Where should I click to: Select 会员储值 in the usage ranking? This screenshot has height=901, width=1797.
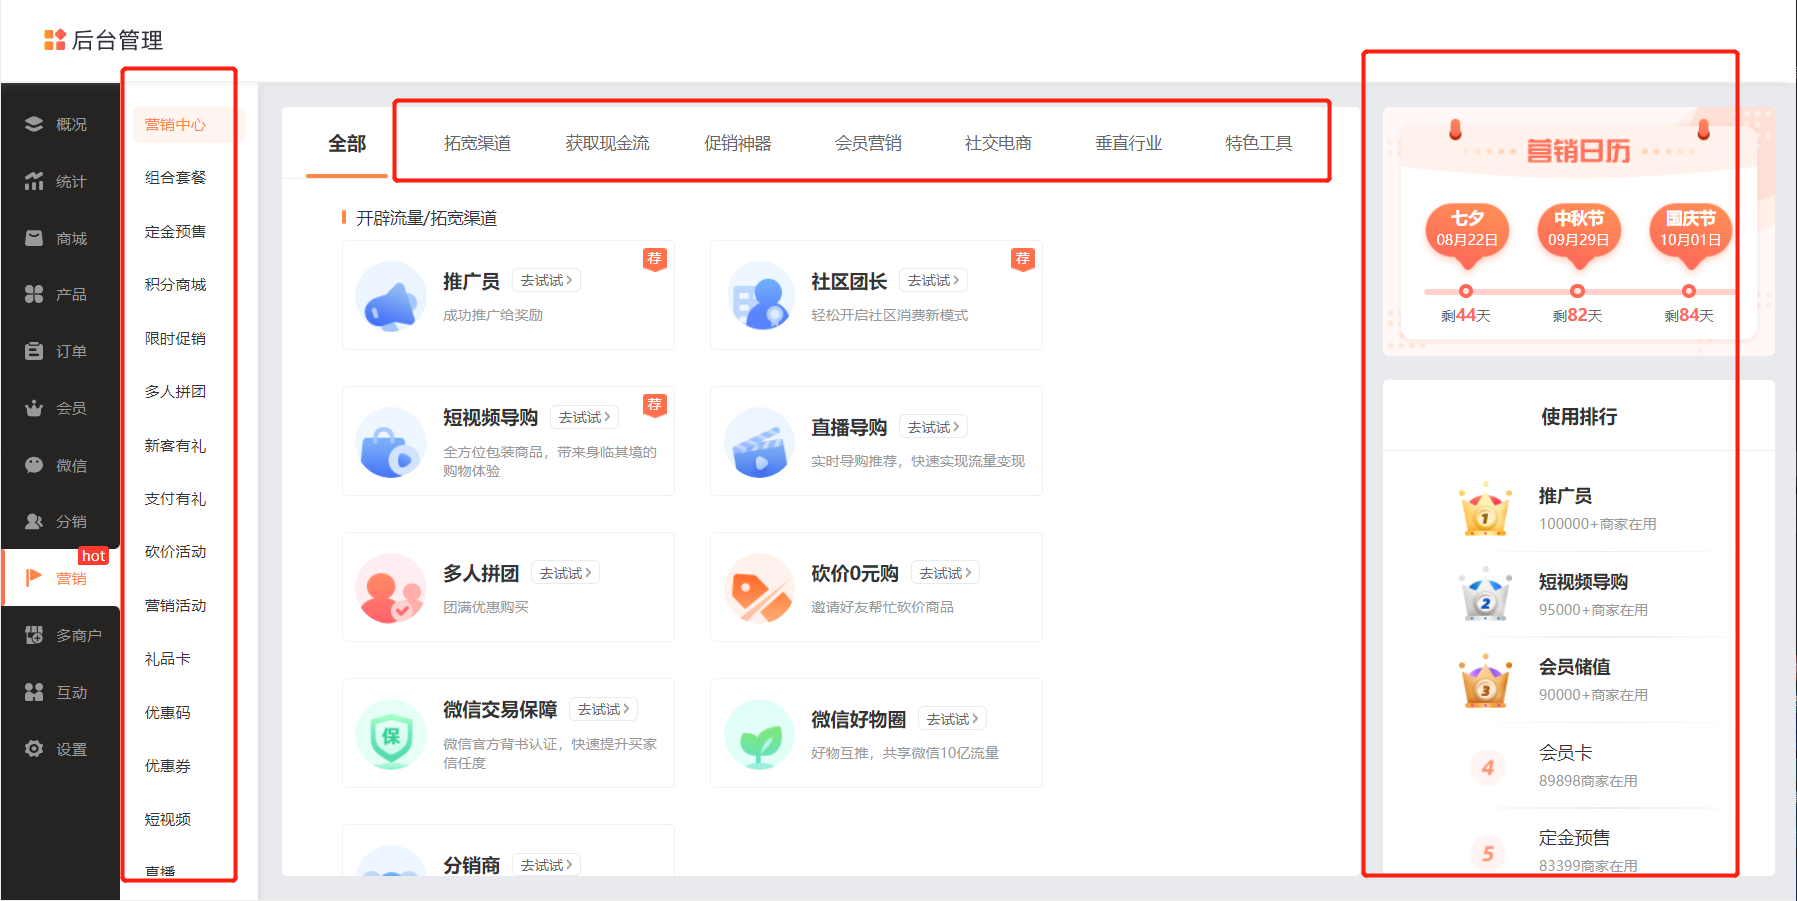click(x=1574, y=667)
